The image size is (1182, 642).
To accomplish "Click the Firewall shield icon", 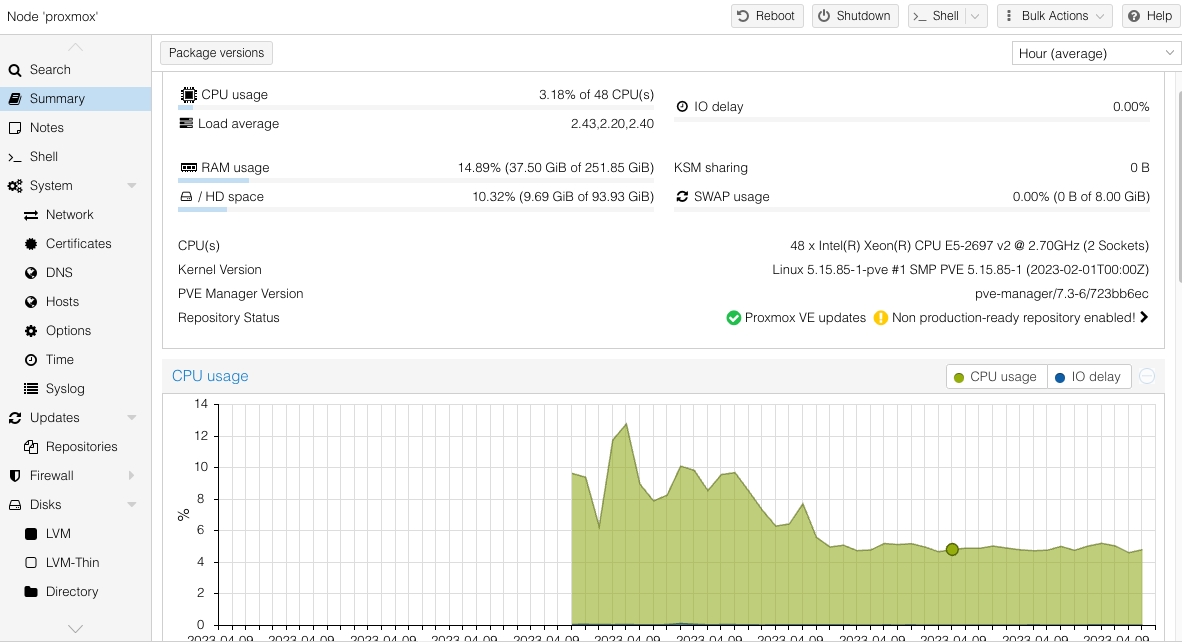I will point(14,476).
